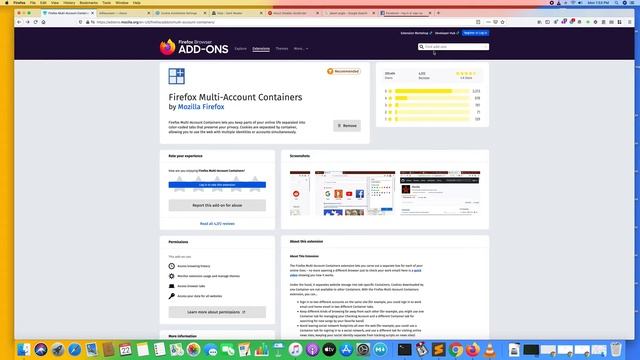Click the Find add-ons search field
640x360 pixels.
click(453, 47)
